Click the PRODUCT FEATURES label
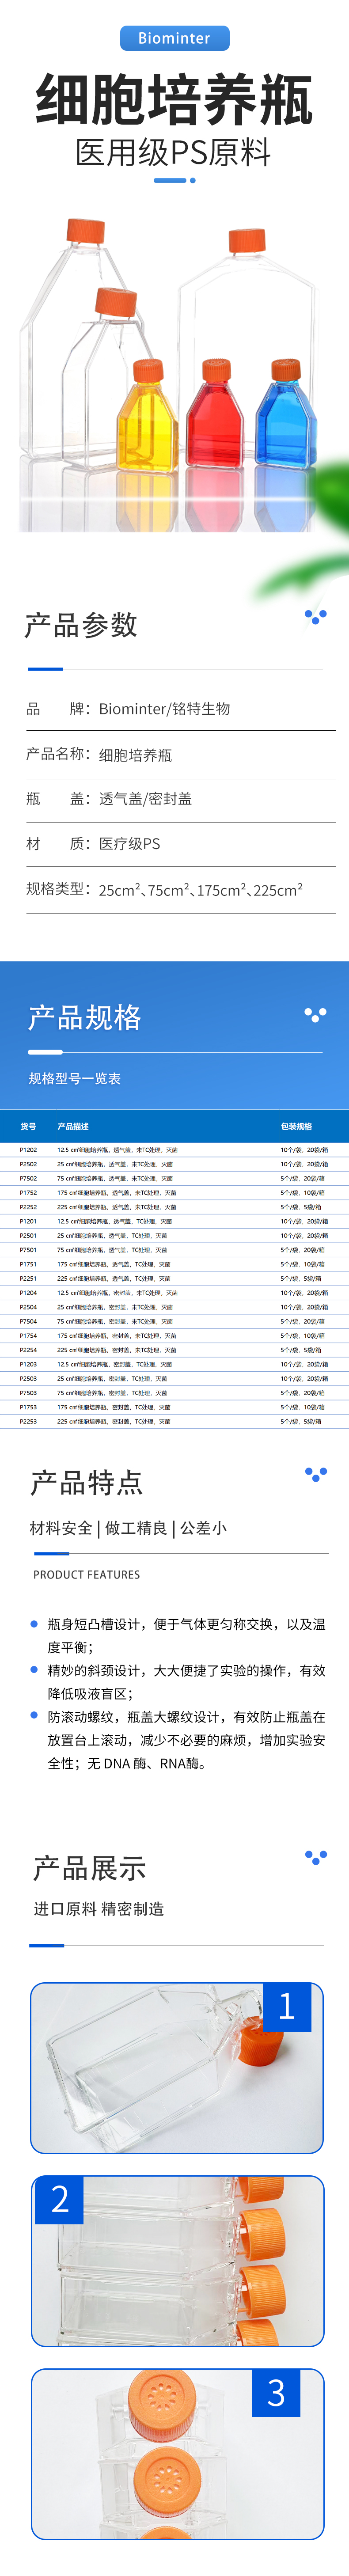Image resolution: width=349 pixels, height=2576 pixels. (86, 1574)
